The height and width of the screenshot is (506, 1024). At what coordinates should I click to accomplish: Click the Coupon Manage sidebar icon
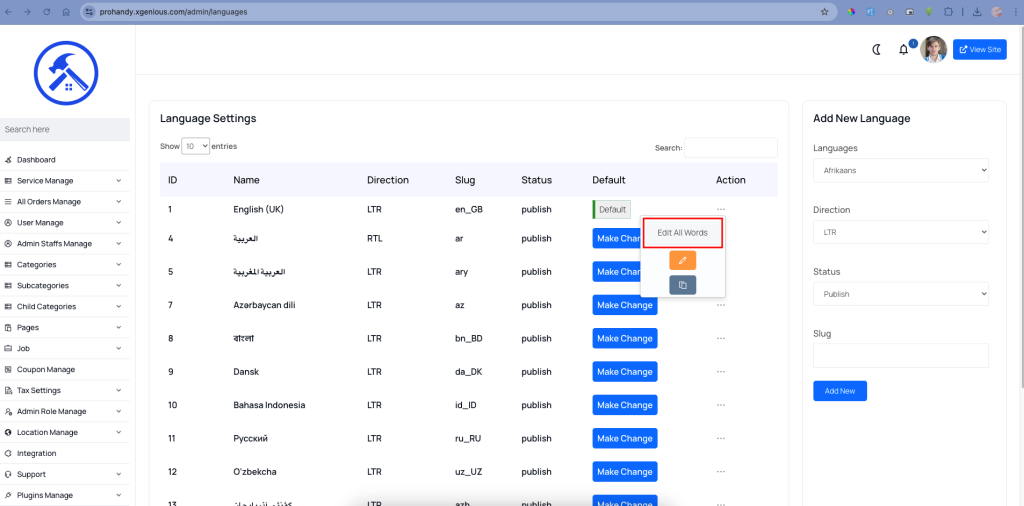coord(8,370)
